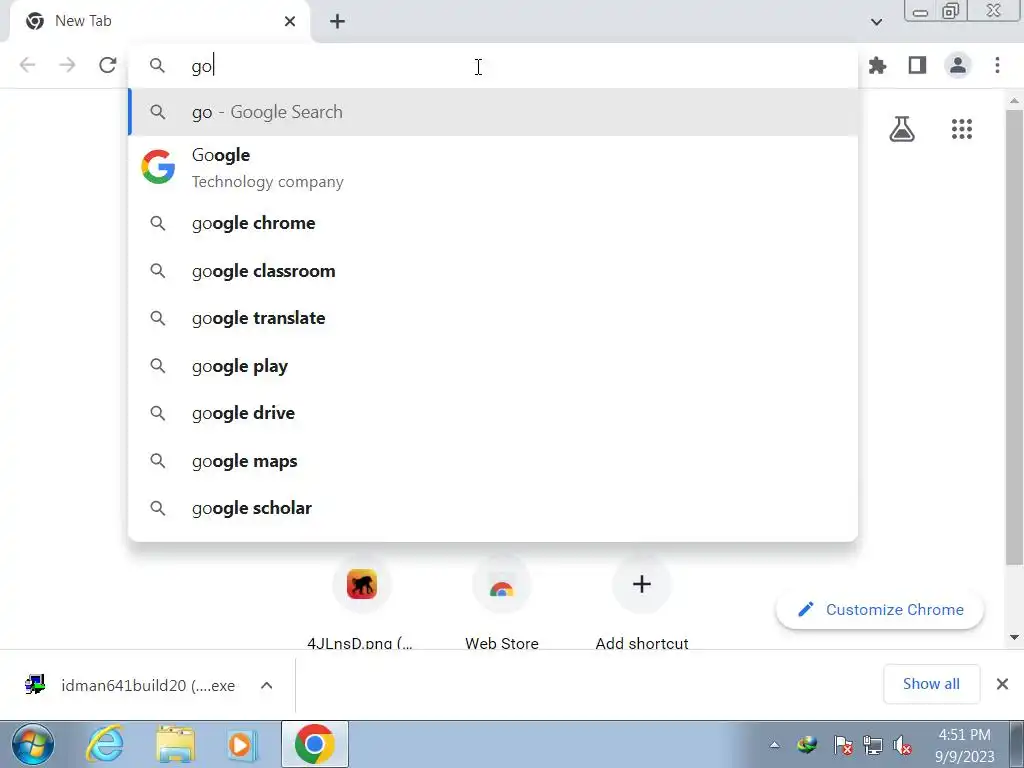Expand the tab search chevron
Viewport: 1024px width, 768px height.
coord(876,22)
